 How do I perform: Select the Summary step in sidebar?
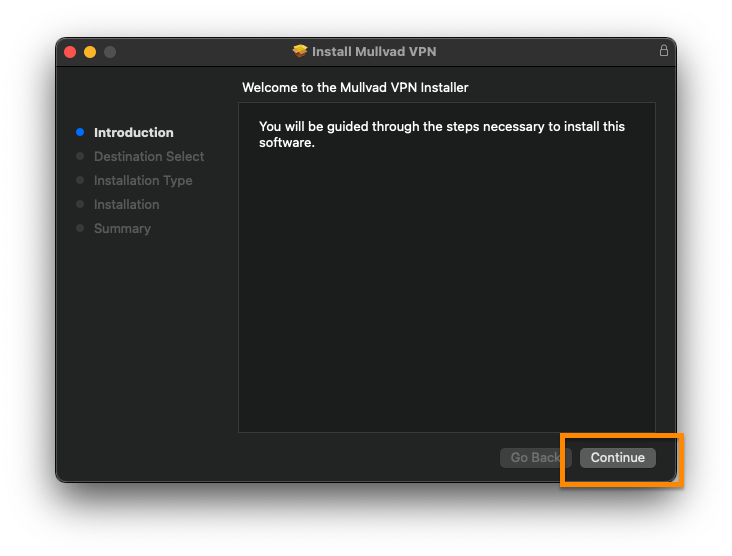click(x=122, y=228)
